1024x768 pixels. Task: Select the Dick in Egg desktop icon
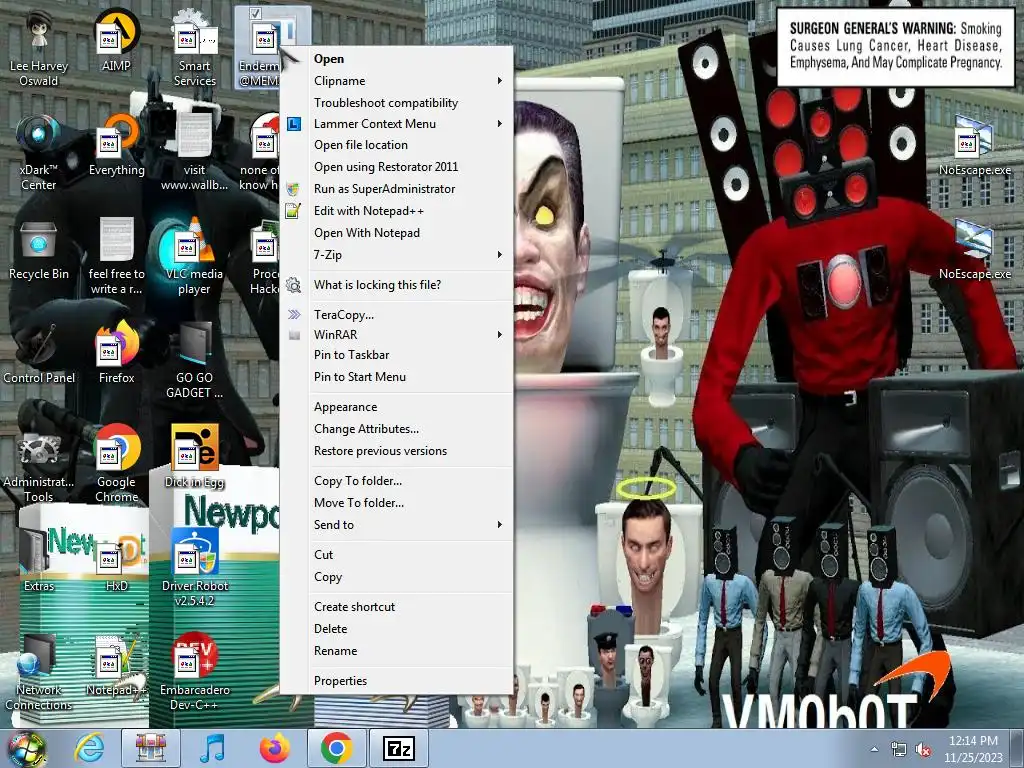point(194,458)
